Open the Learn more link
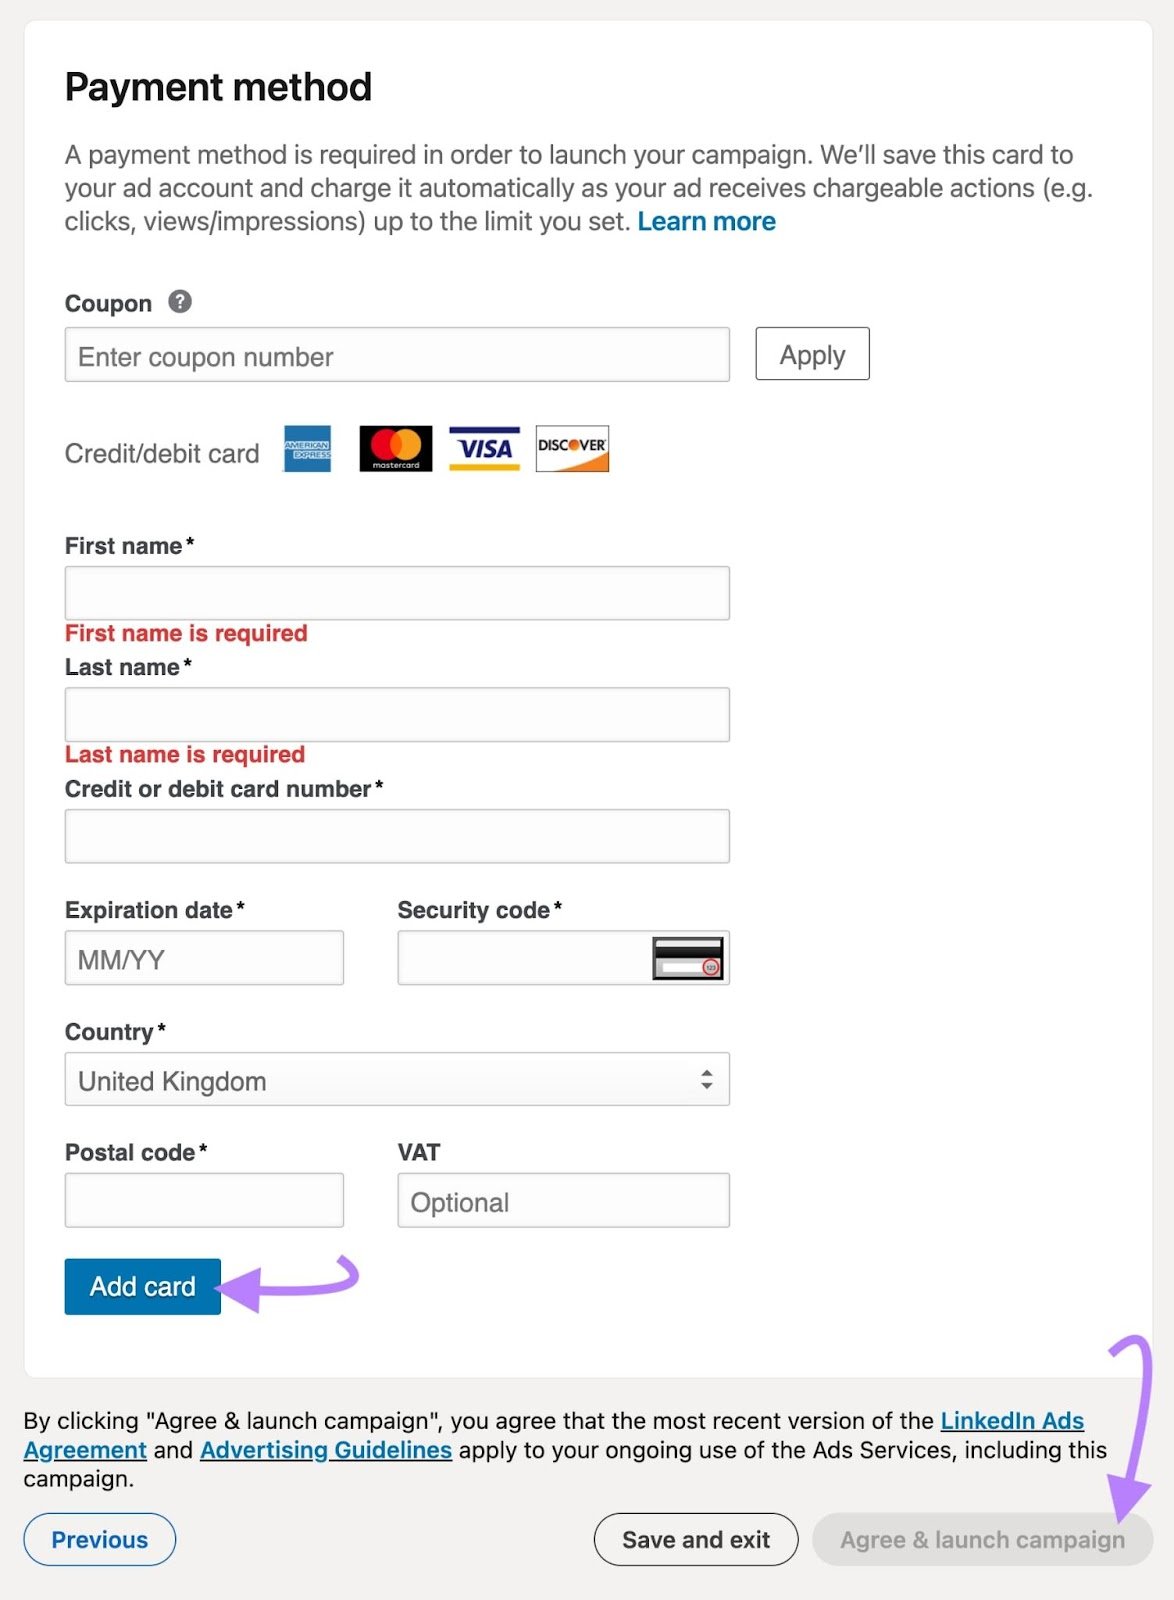Viewport: 1174px width, 1600px height. [x=706, y=221]
